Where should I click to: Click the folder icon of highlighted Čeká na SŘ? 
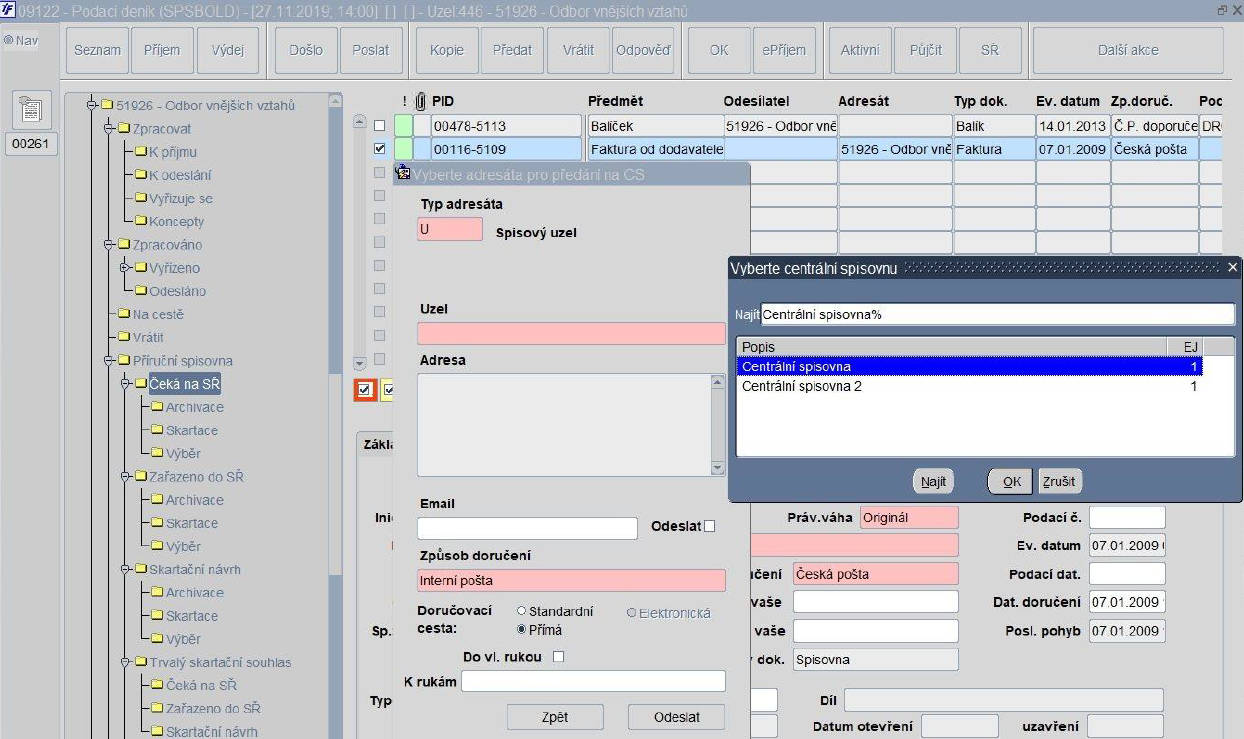[x=141, y=384]
